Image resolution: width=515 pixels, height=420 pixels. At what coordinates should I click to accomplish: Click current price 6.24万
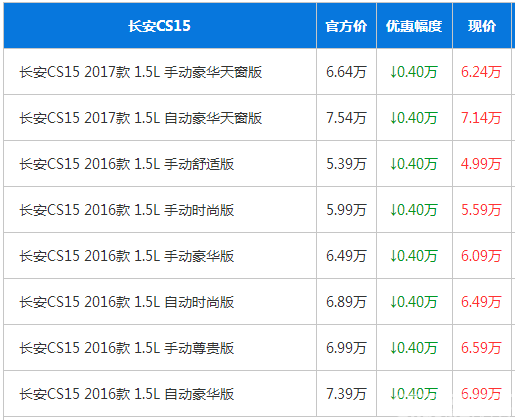[x=481, y=72]
